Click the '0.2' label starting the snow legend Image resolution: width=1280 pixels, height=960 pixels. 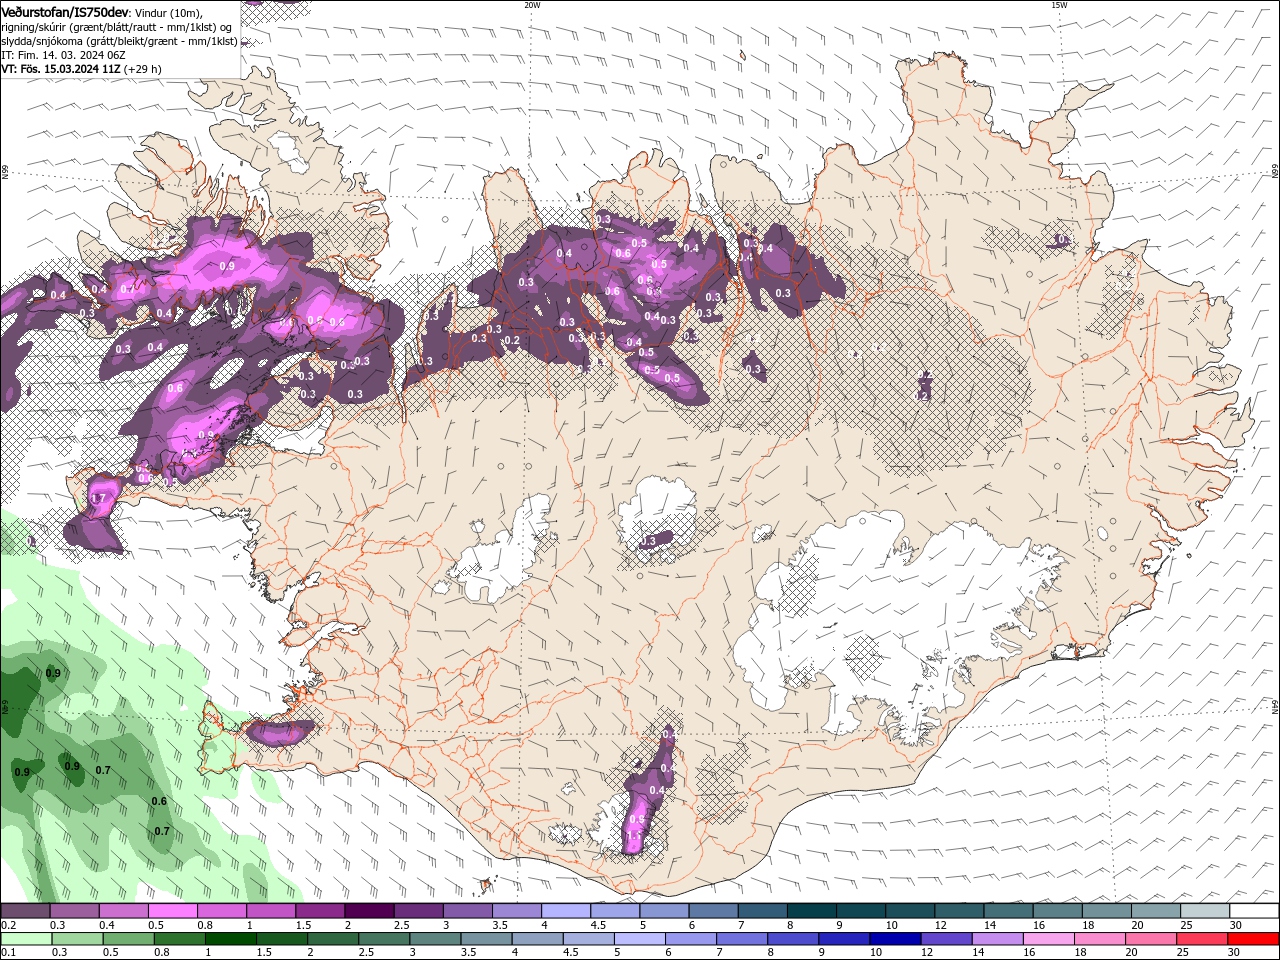8,925
